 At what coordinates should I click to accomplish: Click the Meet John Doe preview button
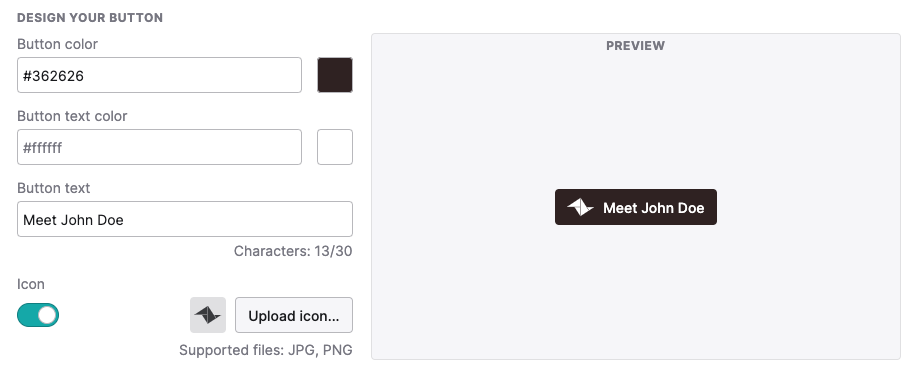point(636,207)
